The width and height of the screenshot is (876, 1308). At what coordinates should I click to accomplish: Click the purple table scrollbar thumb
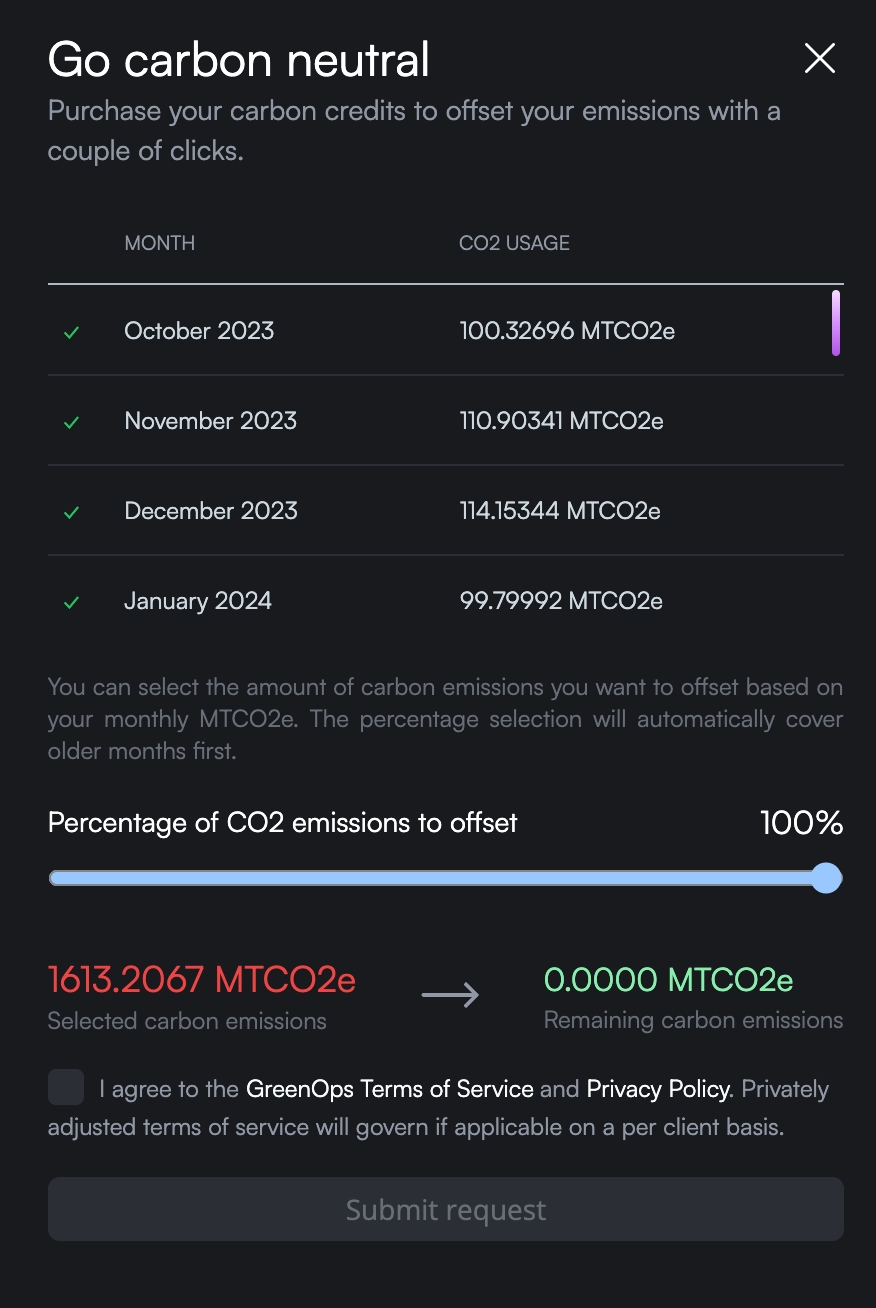(835, 323)
